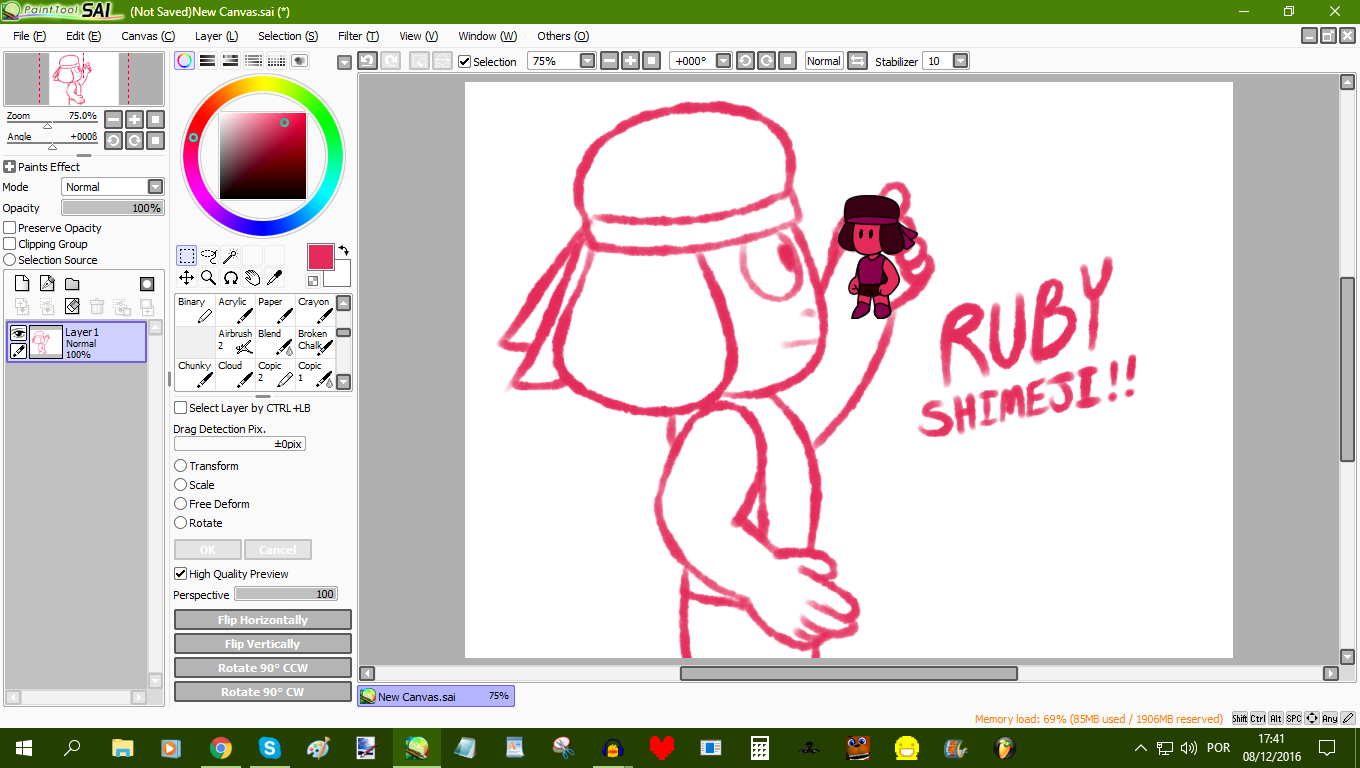Toggle the color wheel panel icon
The image size is (1360, 768).
pos(185,61)
